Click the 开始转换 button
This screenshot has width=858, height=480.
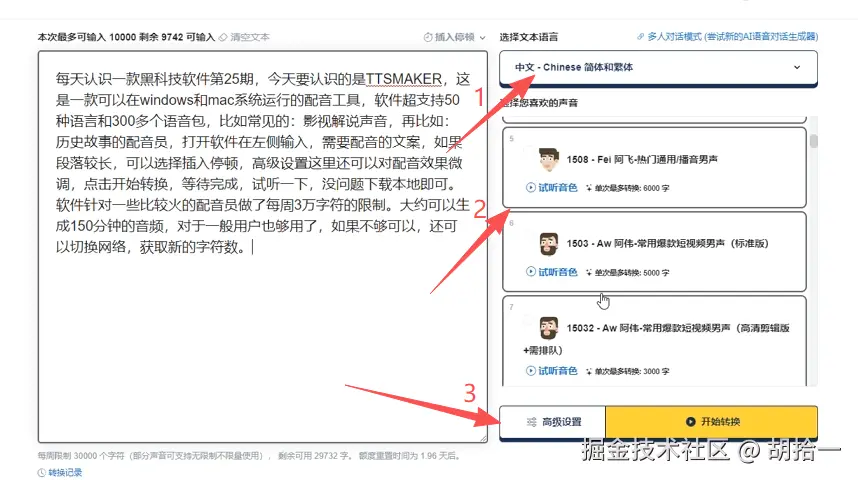(712, 422)
